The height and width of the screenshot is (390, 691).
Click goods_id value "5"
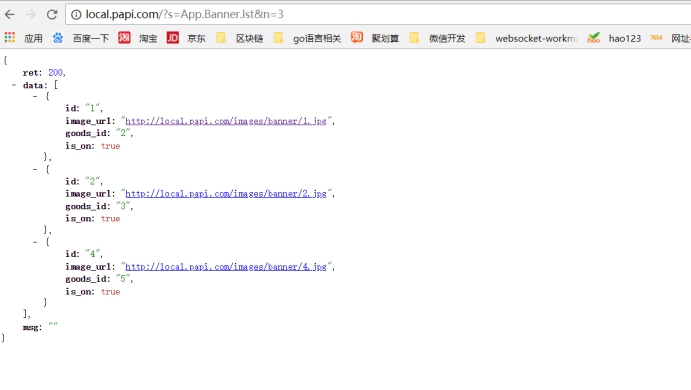(x=123, y=279)
